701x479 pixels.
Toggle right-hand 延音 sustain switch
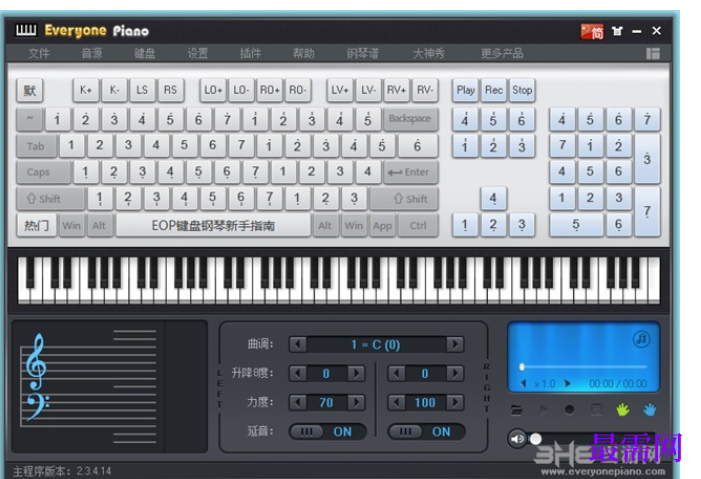(x=427, y=432)
